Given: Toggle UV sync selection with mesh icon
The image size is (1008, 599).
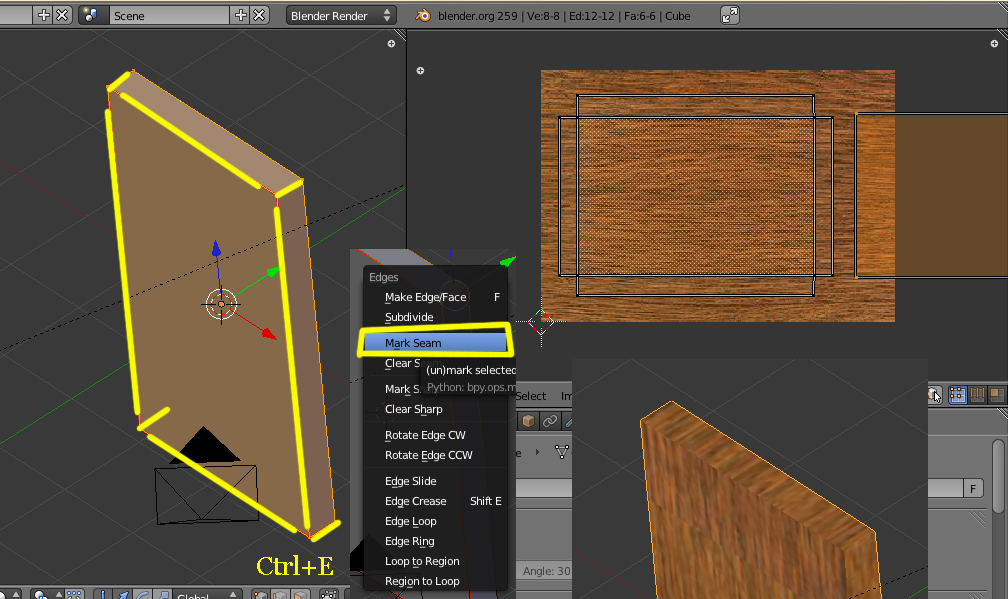Looking at the screenshot, I should click(x=934, y=395).
